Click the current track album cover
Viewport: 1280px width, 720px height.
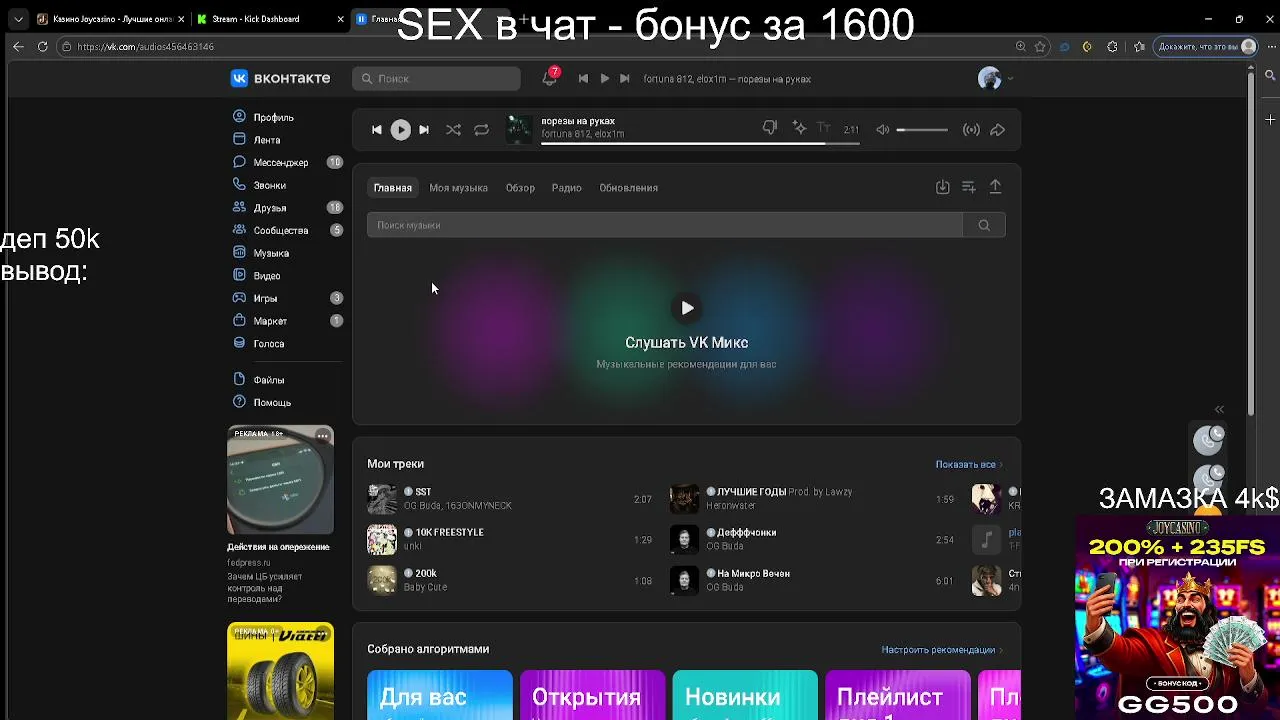519,129
